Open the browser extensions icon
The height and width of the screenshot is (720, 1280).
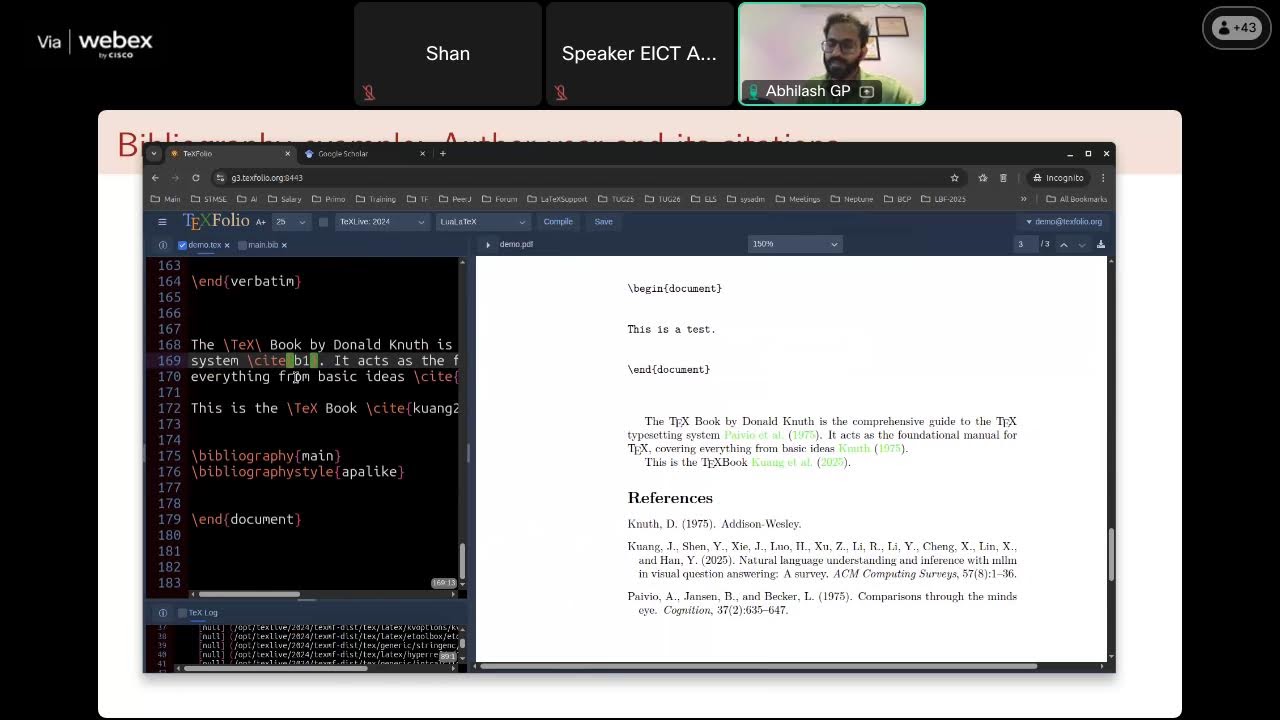[983, 178]
